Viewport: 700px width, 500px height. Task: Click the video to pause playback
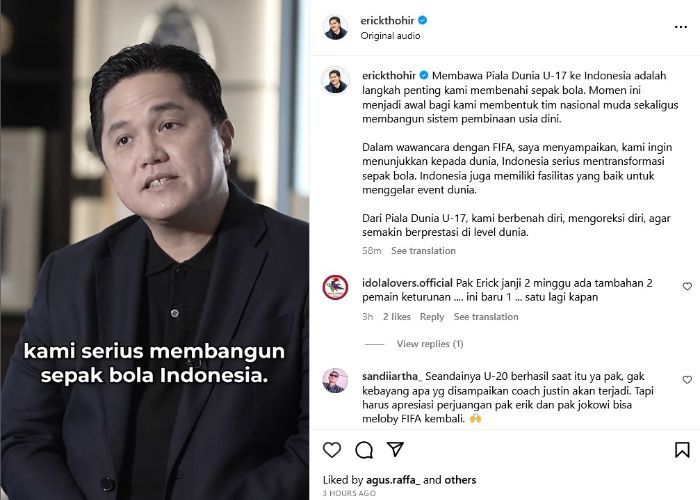(x=154, y=250)
